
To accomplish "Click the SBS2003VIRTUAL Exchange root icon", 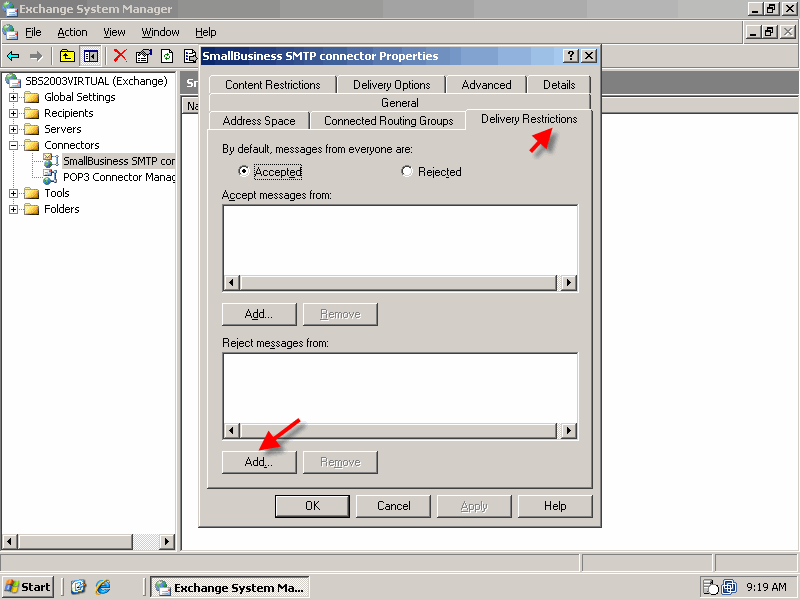I will pos(13,81).
